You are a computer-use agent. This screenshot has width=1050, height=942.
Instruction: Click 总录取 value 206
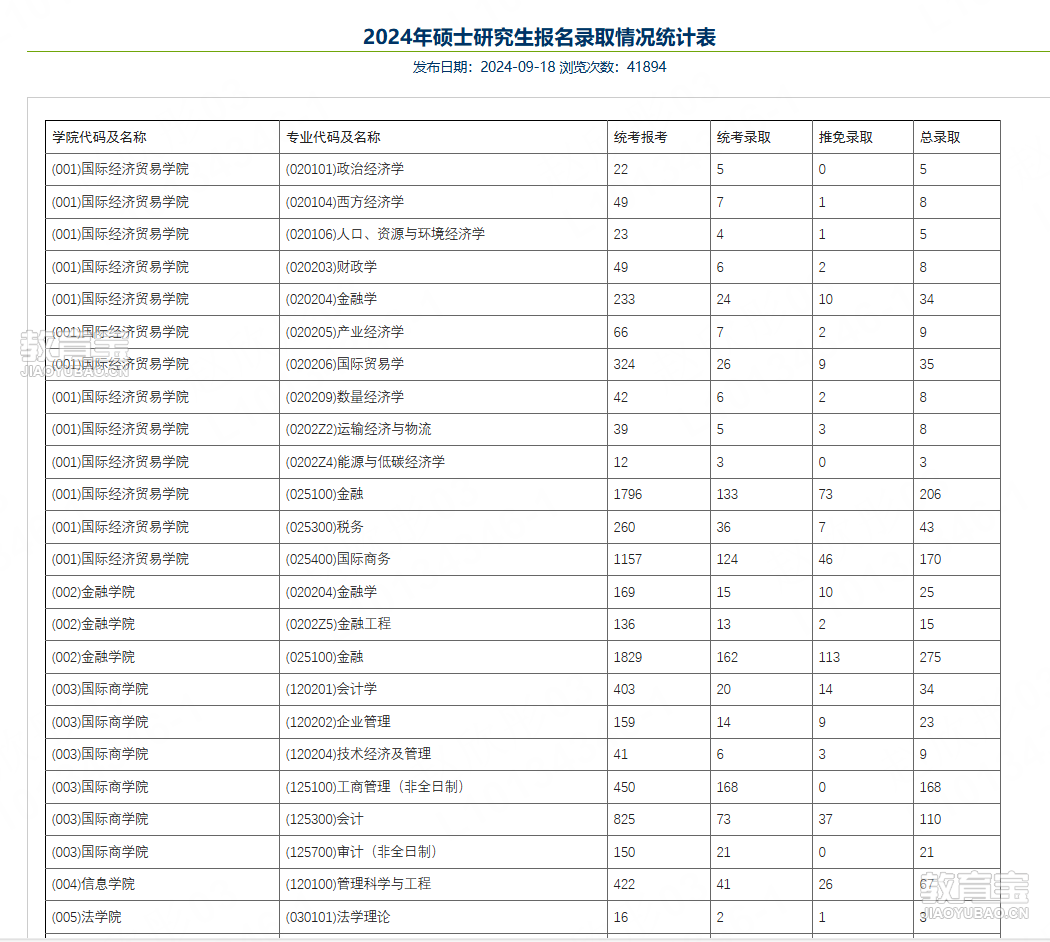(930, 494)
